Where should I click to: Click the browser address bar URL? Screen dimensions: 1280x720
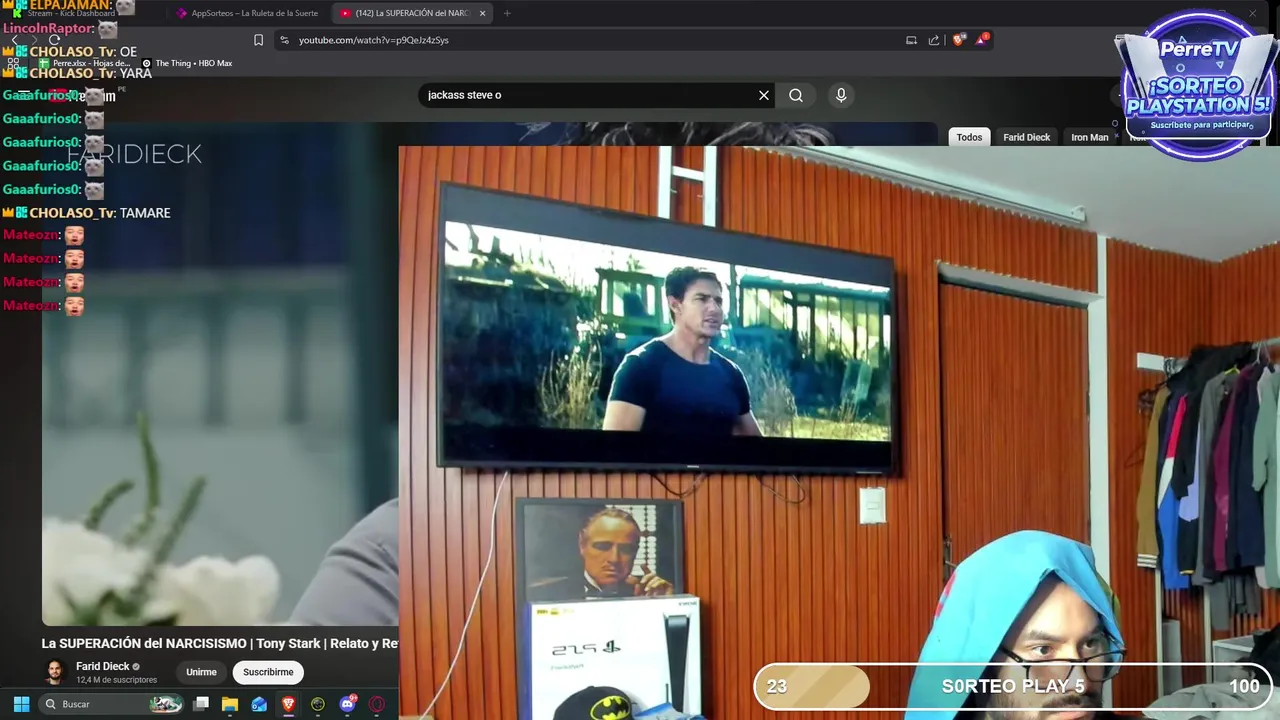373,40
